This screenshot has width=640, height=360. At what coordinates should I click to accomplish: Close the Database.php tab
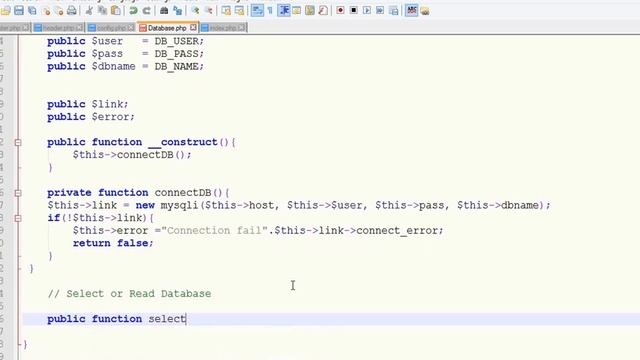(193, 27)
